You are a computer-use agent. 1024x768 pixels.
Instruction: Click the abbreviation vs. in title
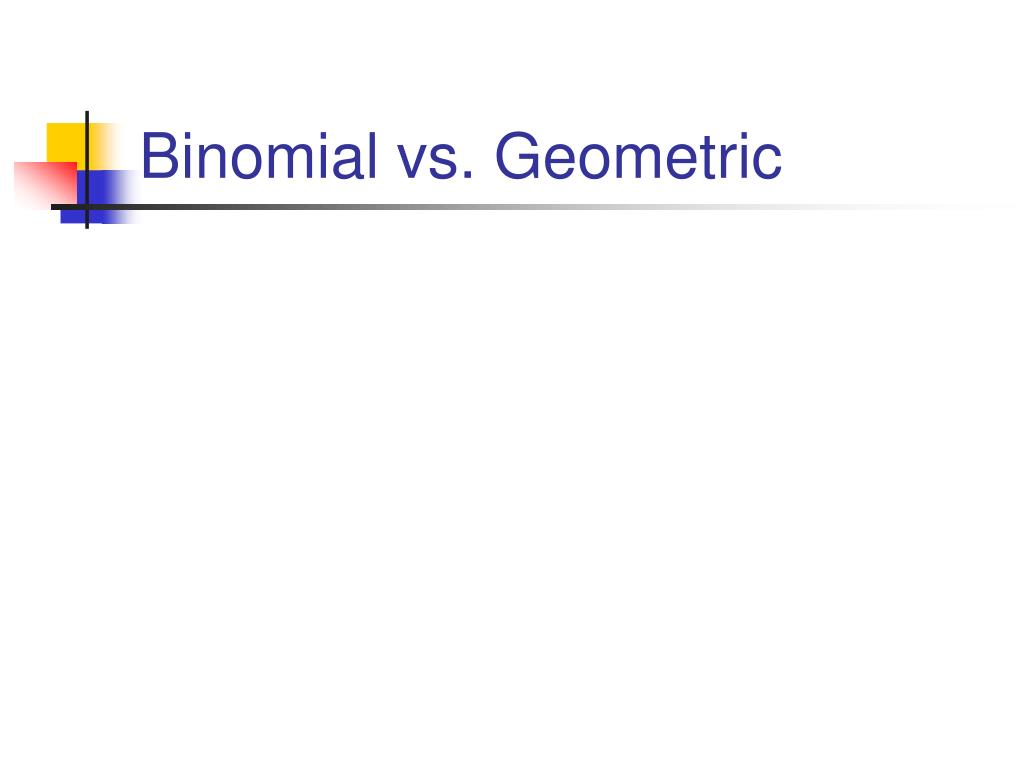coord(436,162)
